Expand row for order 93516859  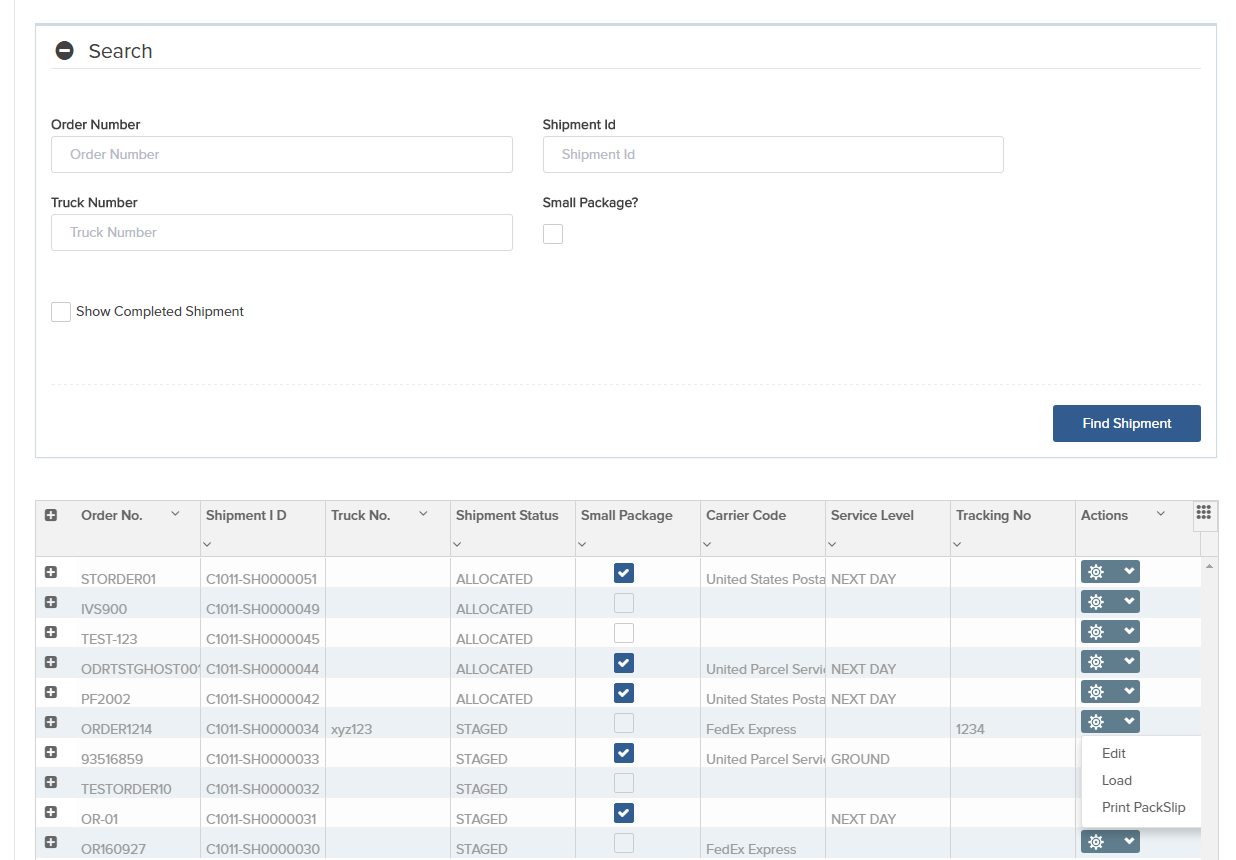[x=51, y=753]
